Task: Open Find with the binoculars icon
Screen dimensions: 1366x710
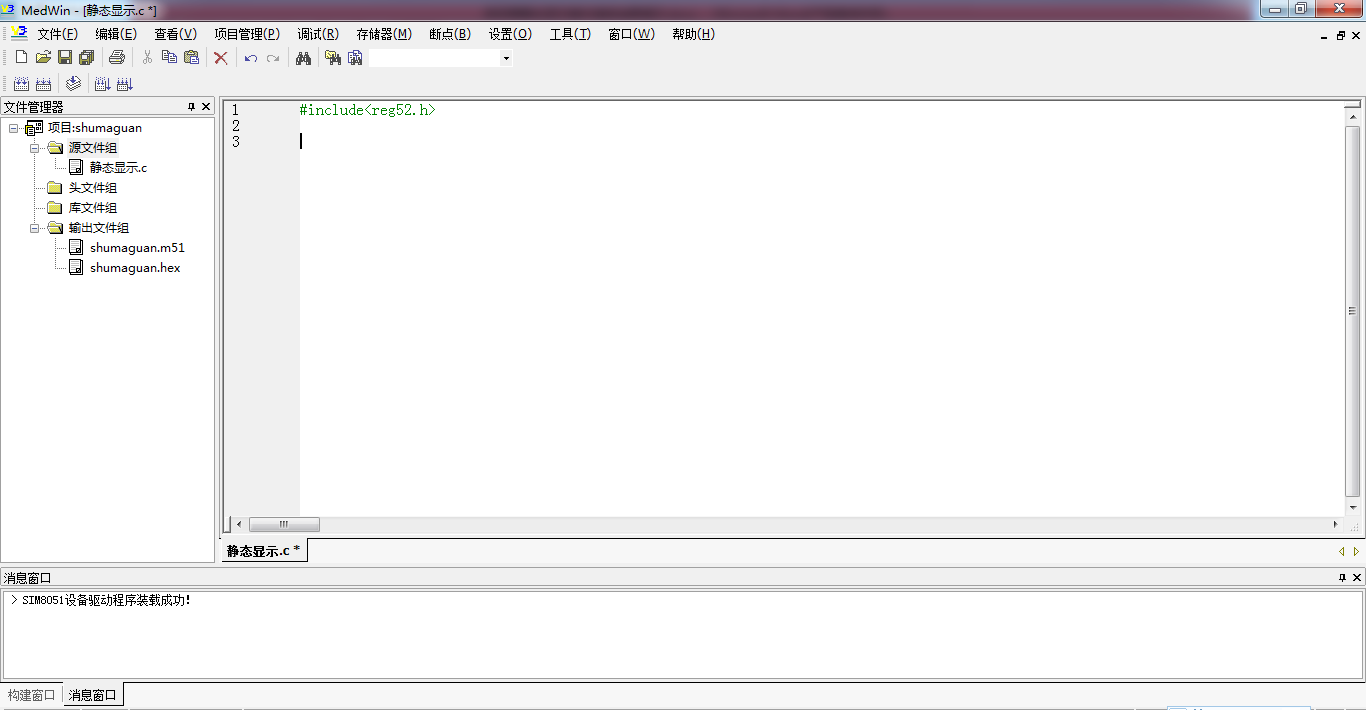Action: coord(303,58)
